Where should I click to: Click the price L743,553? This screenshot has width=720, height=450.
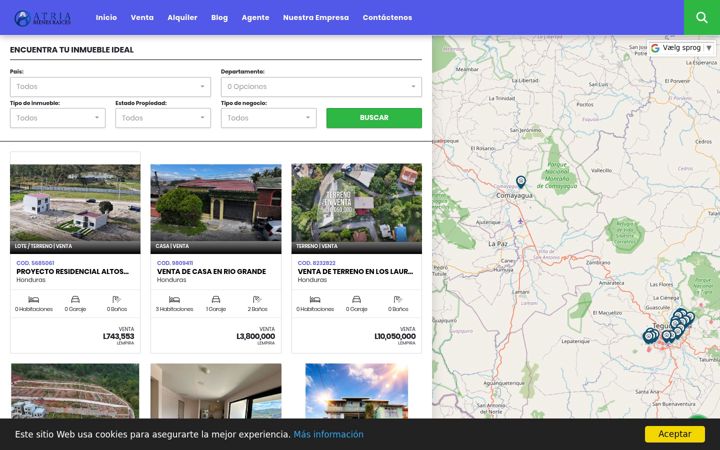(118, 337)
